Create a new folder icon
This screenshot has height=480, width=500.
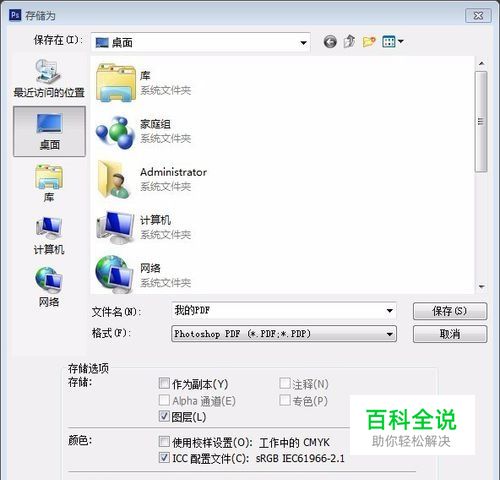click(x=369, y=42)
